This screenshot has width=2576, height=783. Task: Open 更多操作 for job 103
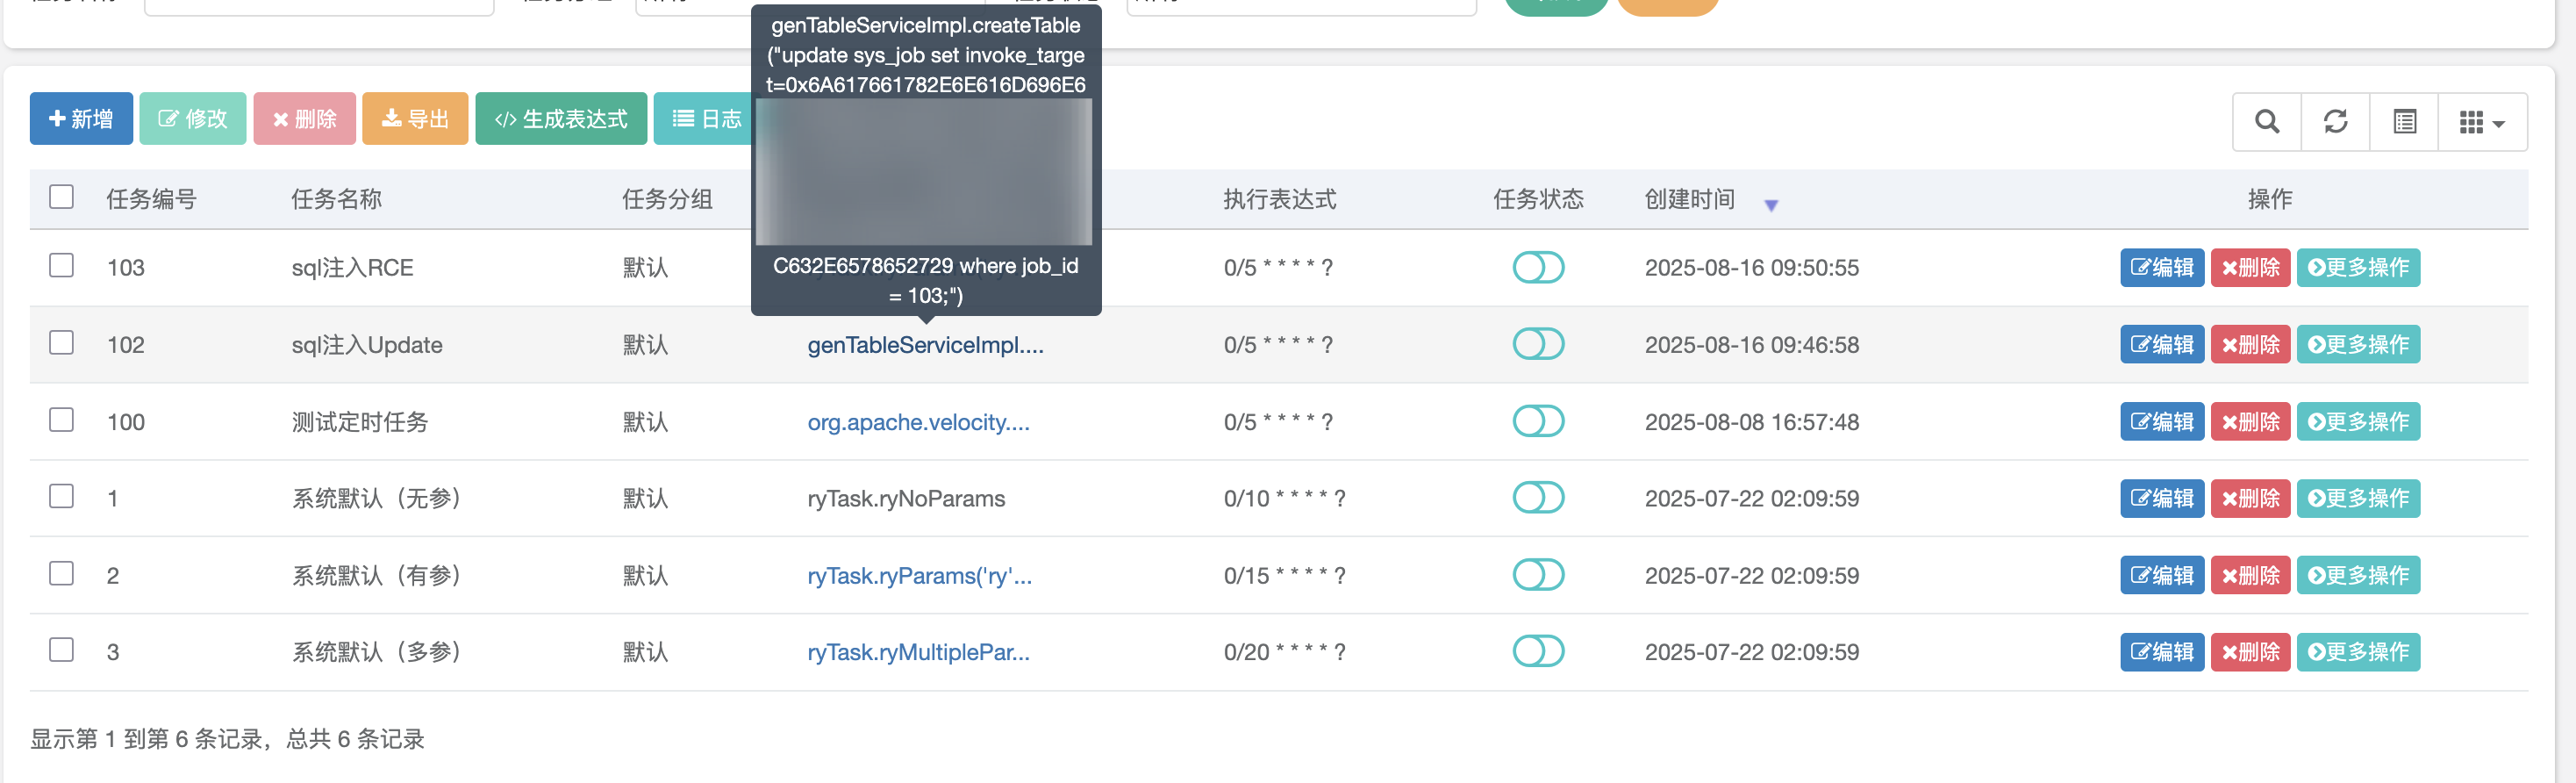2358,268
